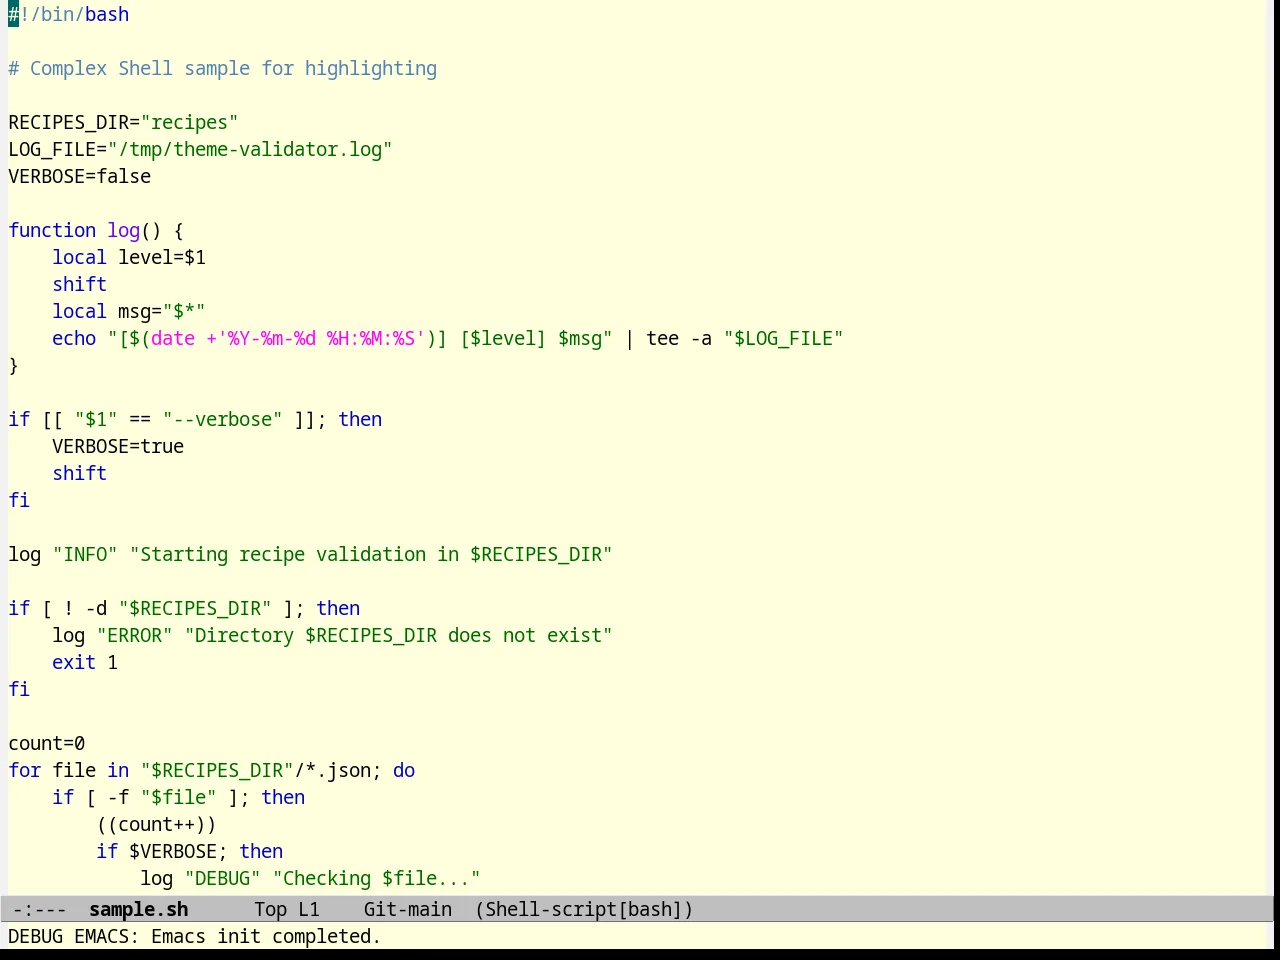Click the 'for file in' loop line

point(212,770)
